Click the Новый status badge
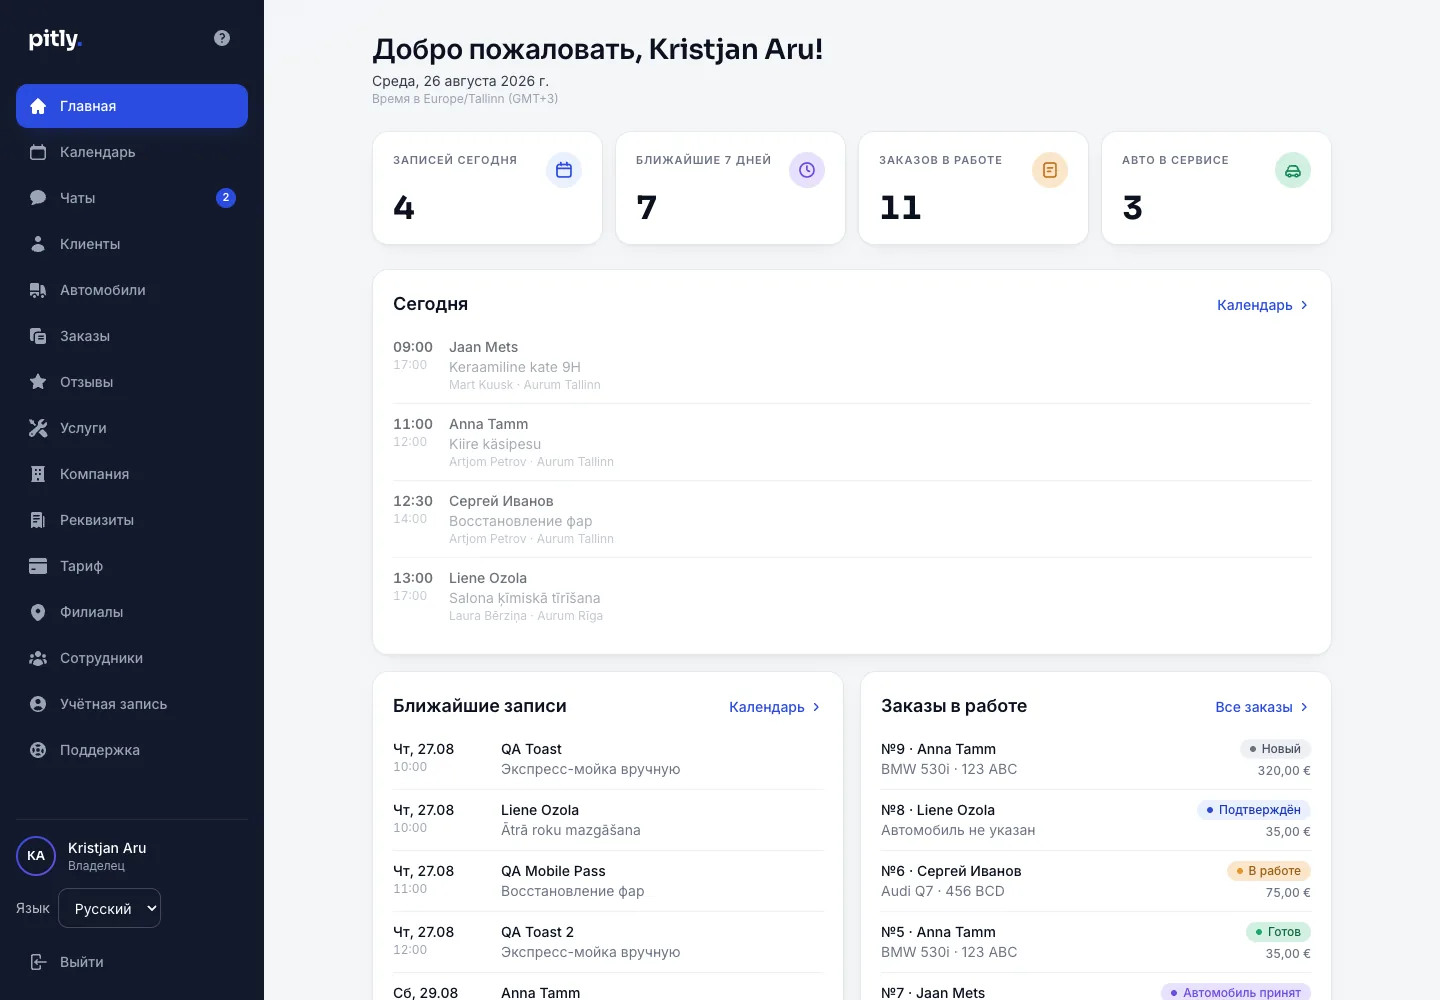This screenshot has height=1000, width=1440. (1275, 749)
